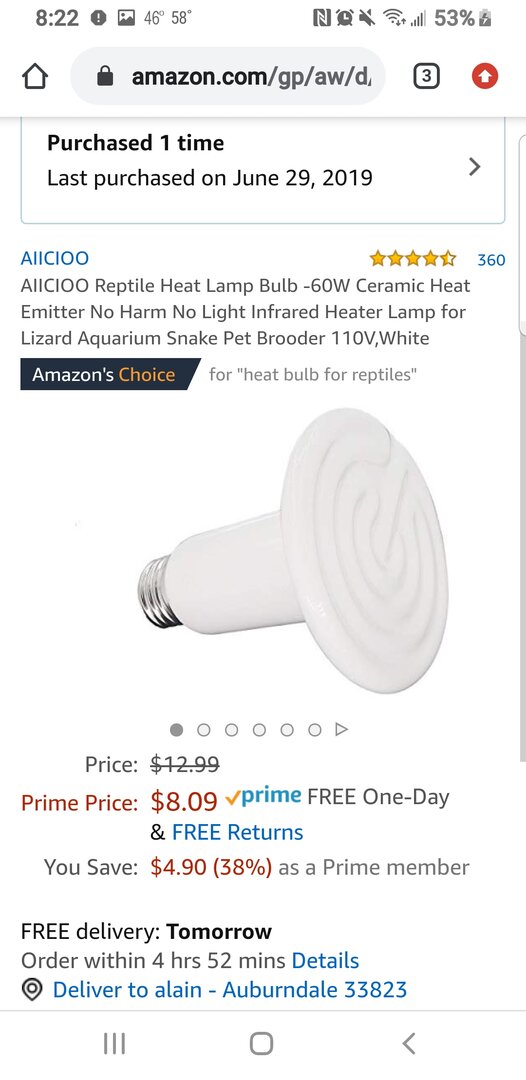The width and height of the screenshot is (526, 1080).
Task: Tap the browser home icon
Action: (x=36, y=76)
